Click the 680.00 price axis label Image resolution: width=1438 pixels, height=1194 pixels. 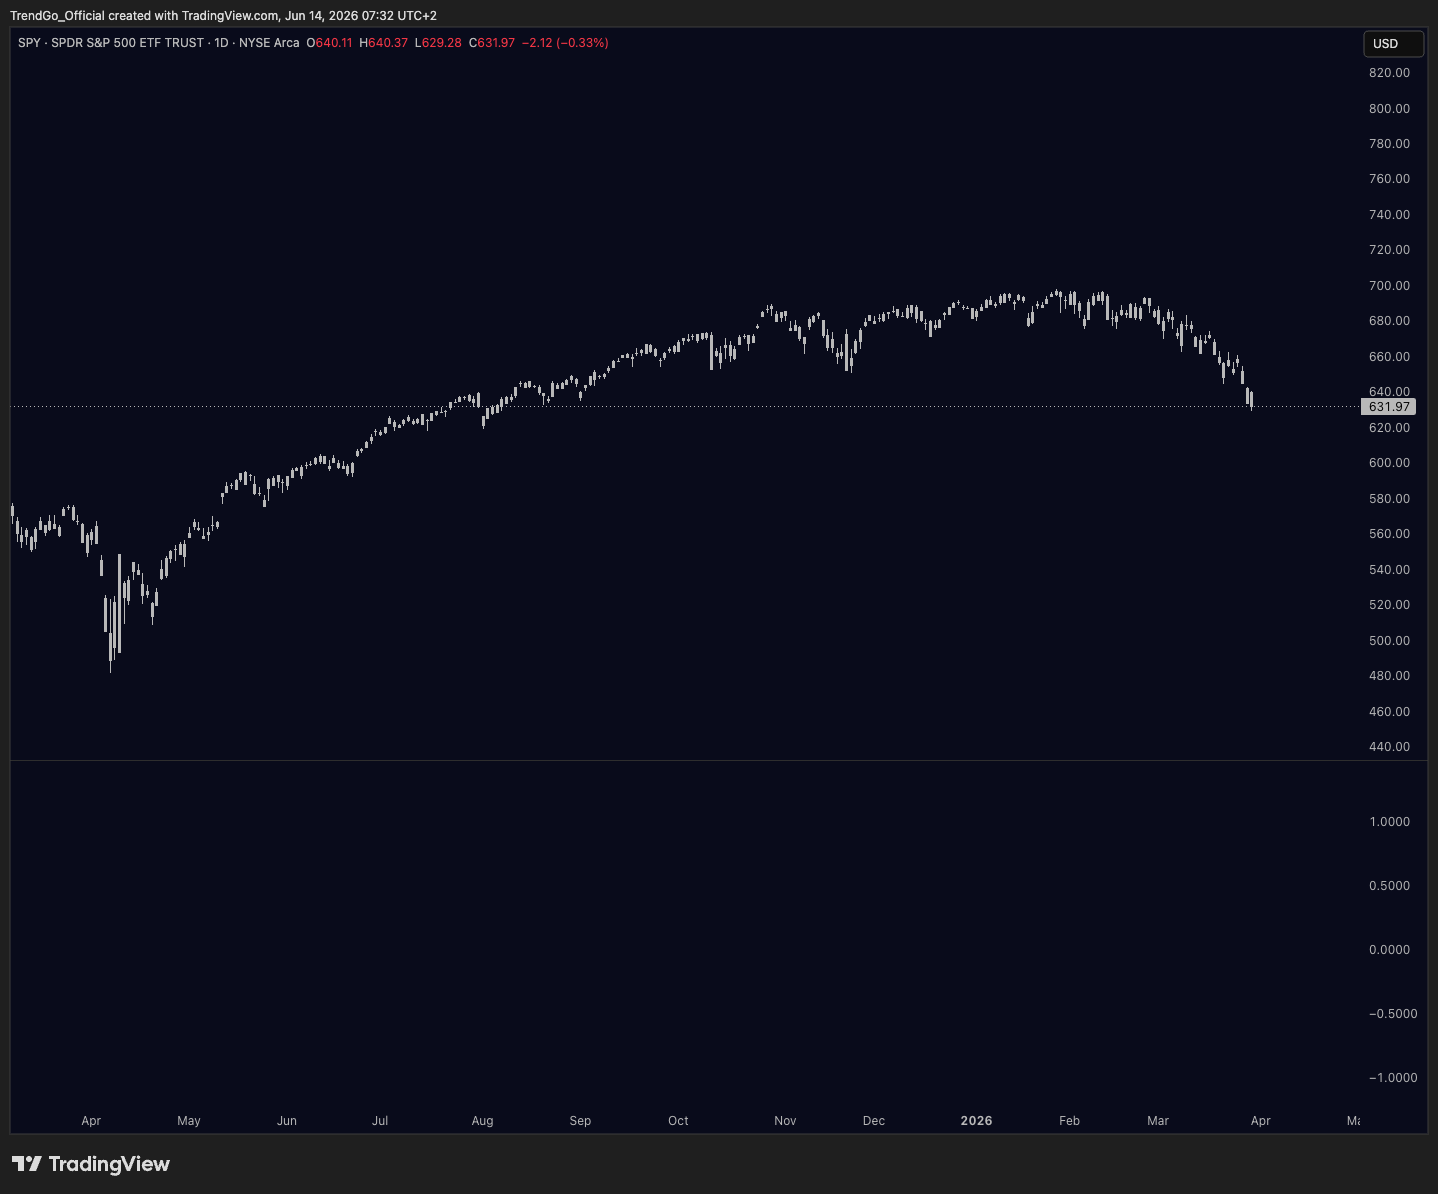[x=1389, y=321]
